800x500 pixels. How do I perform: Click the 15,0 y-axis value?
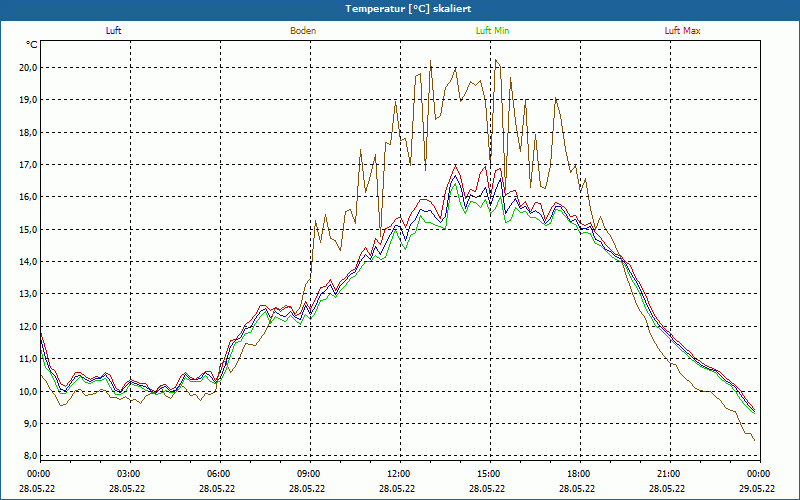click(x=29, y=229)
